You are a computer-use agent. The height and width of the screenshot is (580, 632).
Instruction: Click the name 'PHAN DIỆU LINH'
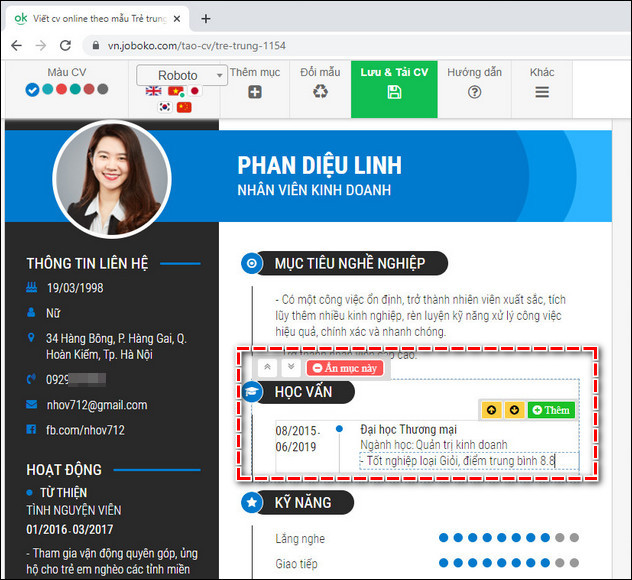point(319,165)
